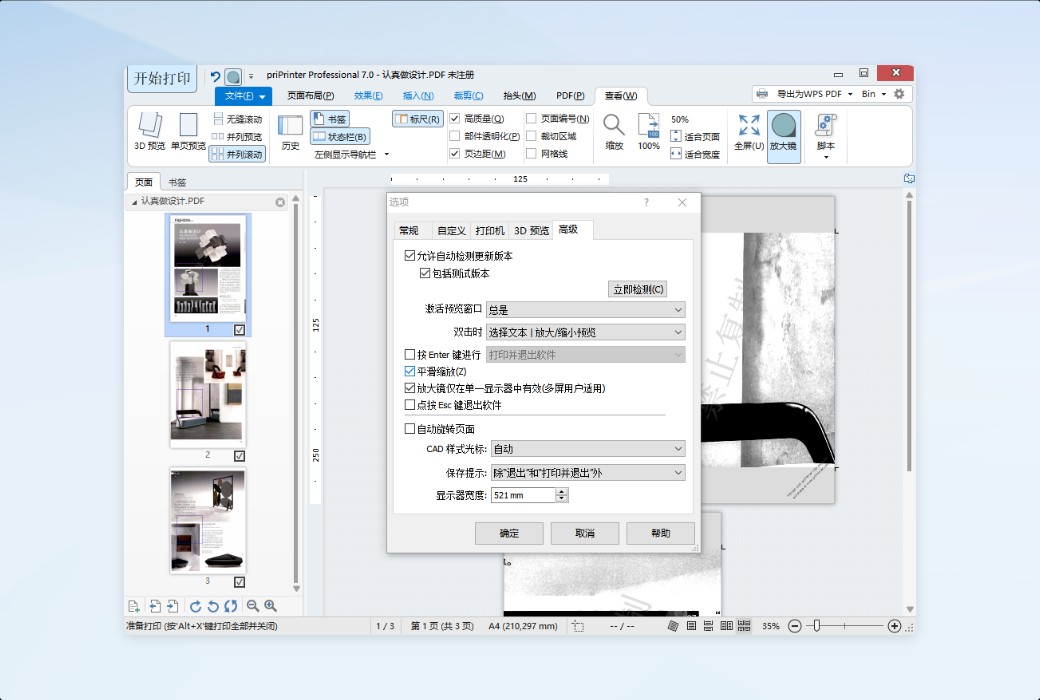
Task: Toggle the 书签 bookmark pane button
Action: [x=330, y=119]
